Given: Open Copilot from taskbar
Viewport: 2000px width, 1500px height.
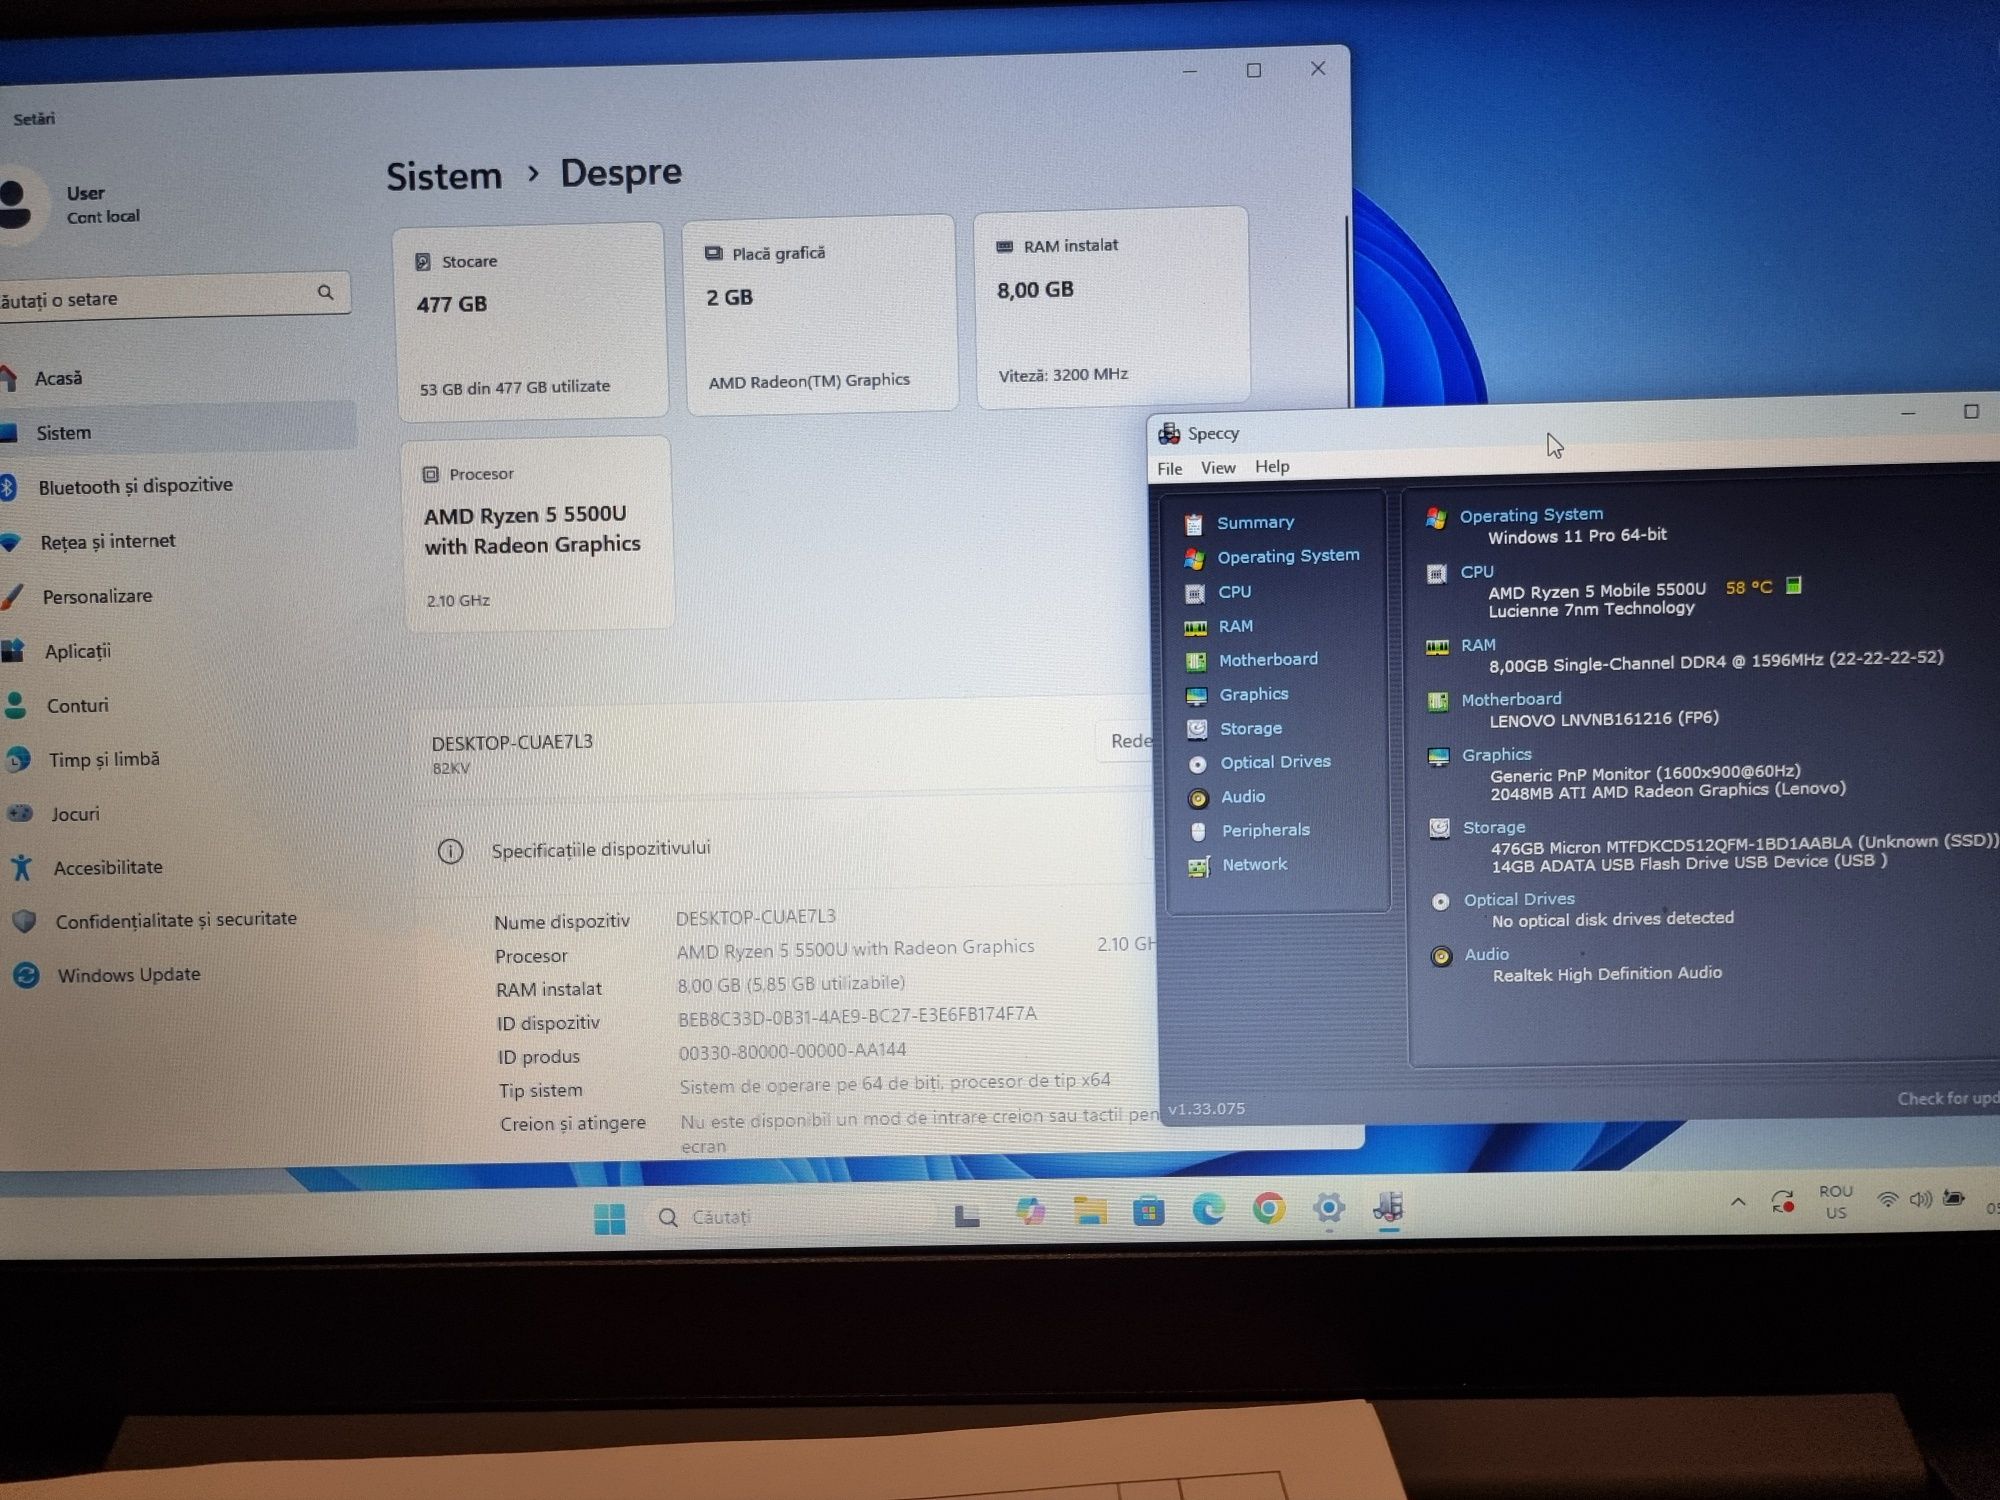Looking at the screenshot, I should 1030,1212.
